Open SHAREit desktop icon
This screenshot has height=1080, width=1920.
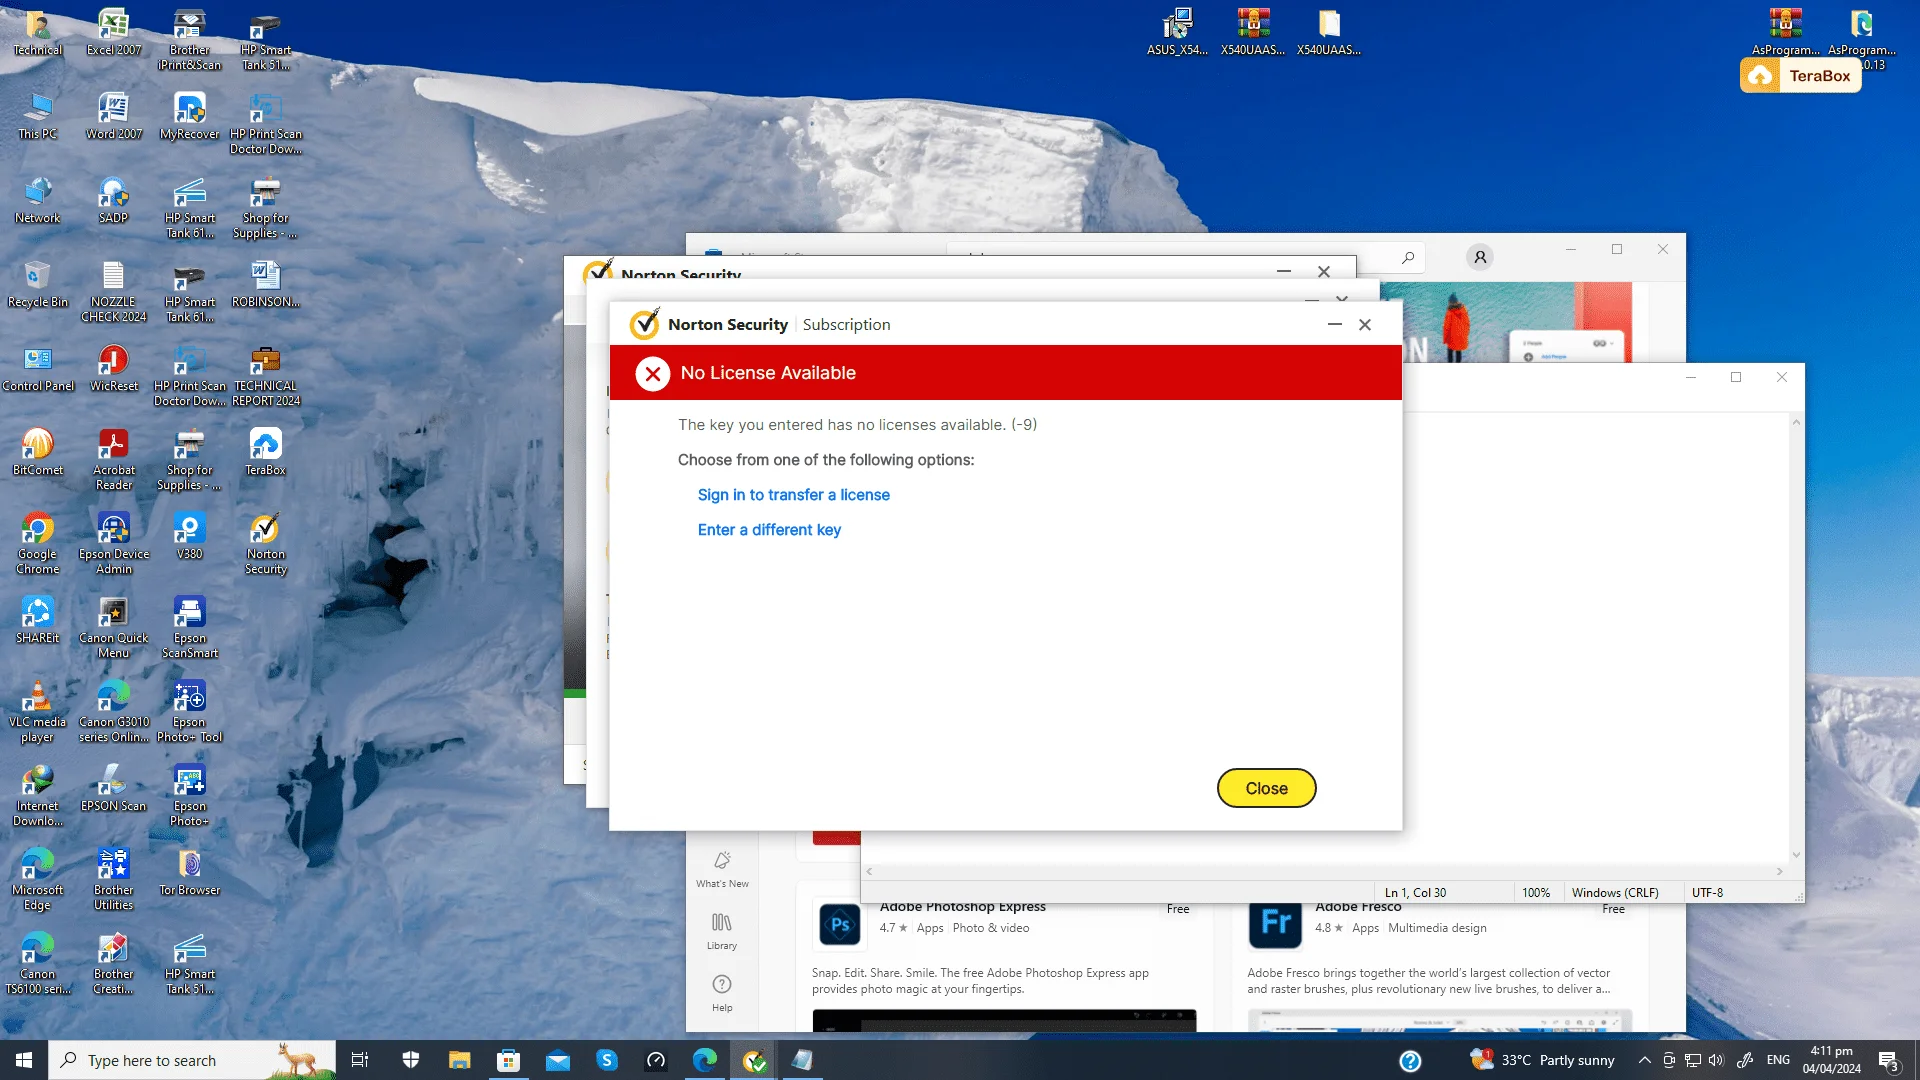[x=38, y=620]
